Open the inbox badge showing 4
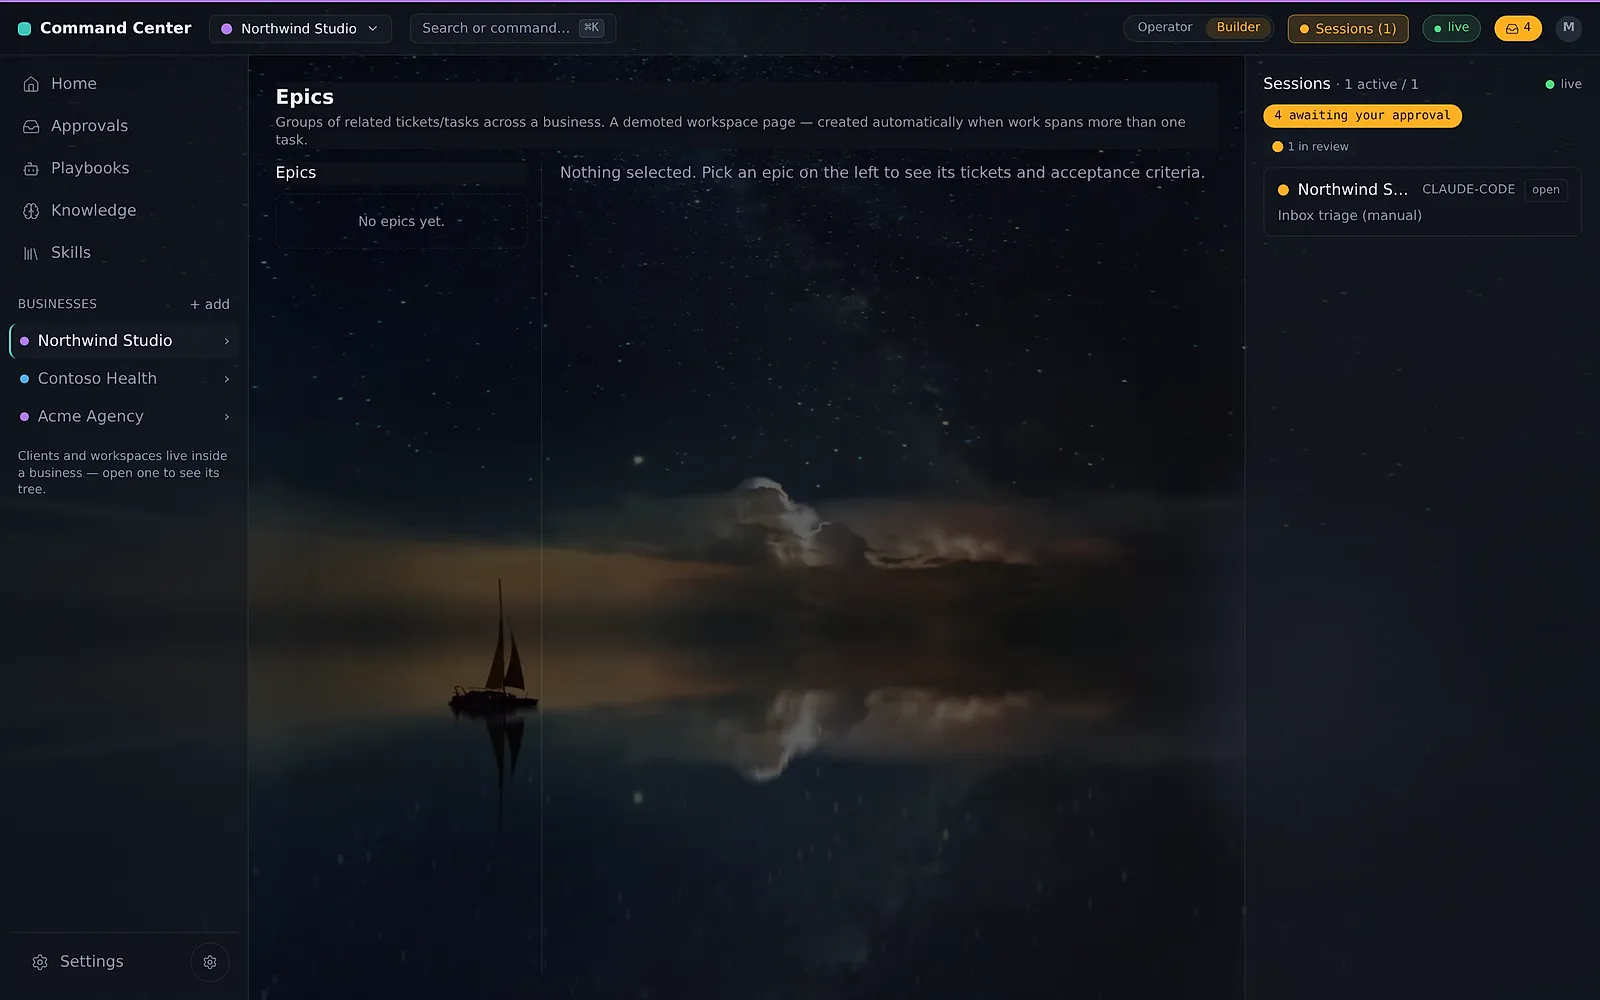This screenshot has width=1600, height=1000. [1518, 28]
